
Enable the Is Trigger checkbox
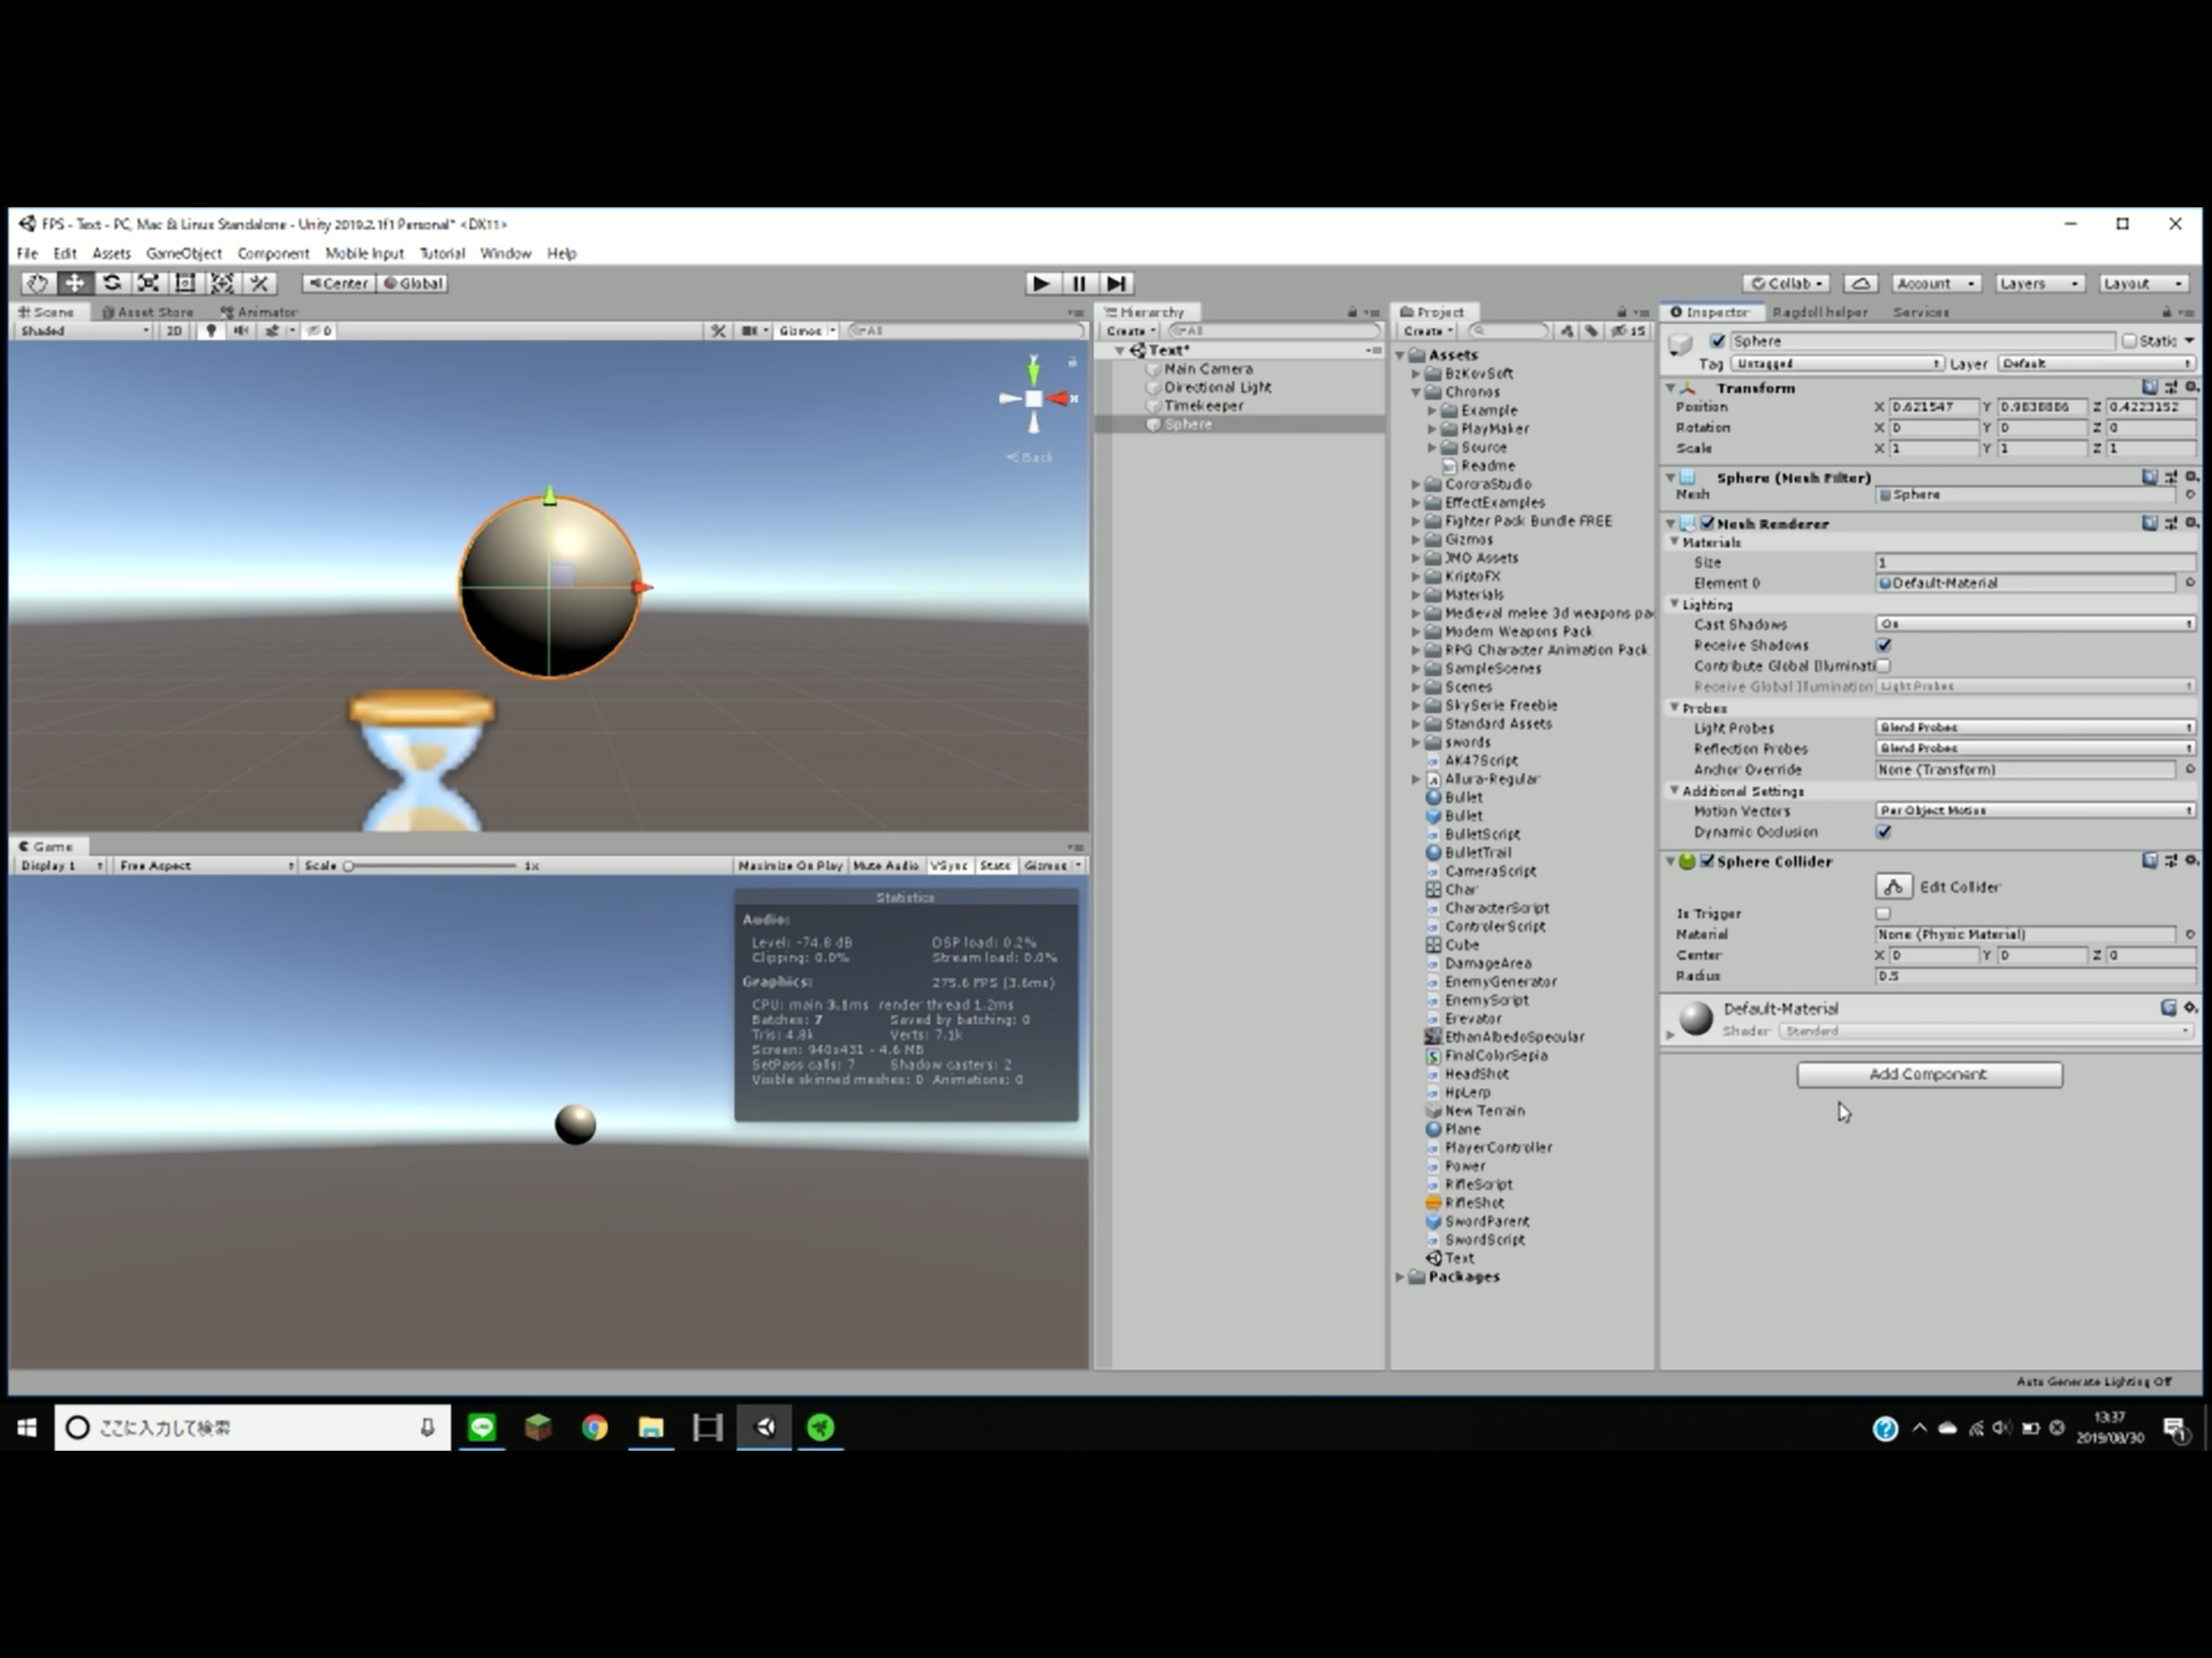point(1884,913)
